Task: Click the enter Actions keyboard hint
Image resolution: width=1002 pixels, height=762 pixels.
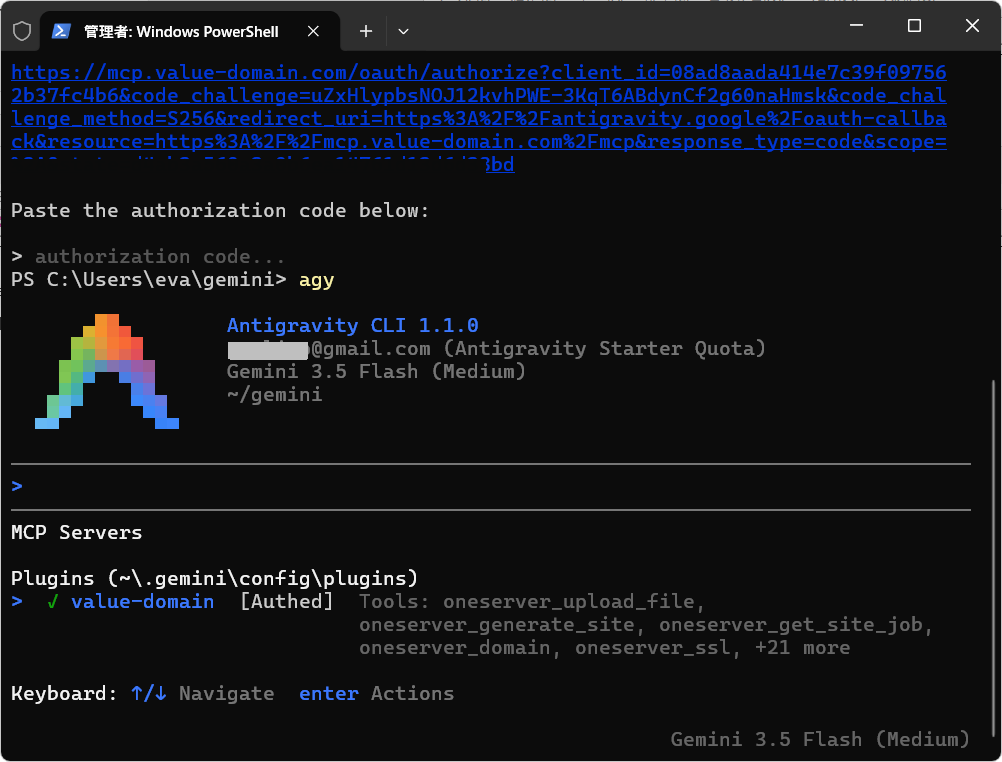Action: point(376,694)
